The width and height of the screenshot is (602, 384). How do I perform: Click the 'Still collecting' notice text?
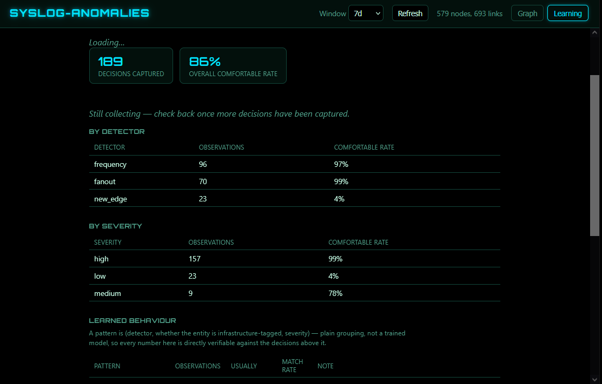pyautogui.click(x=219, y=114)
